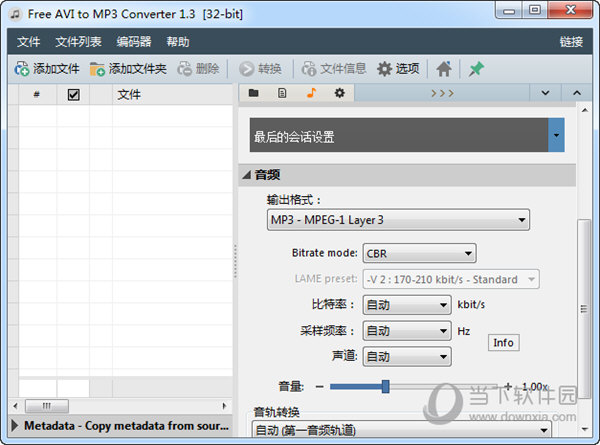Click the 链接 link menu
600x445 pixels.
click(x=571, y=42)
